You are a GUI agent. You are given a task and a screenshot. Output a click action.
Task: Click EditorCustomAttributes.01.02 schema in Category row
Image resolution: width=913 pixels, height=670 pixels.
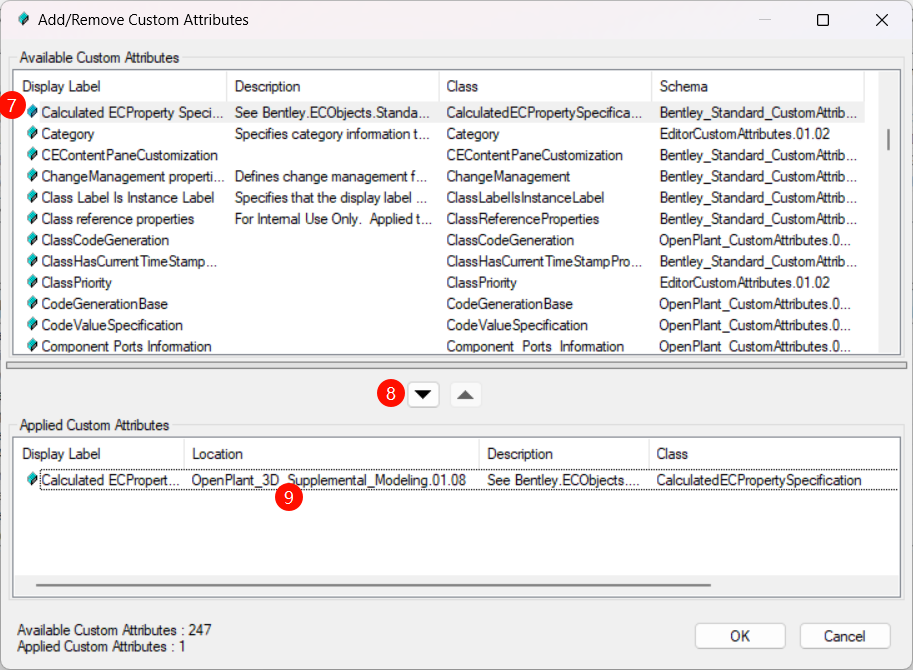(x=745, y=134)
